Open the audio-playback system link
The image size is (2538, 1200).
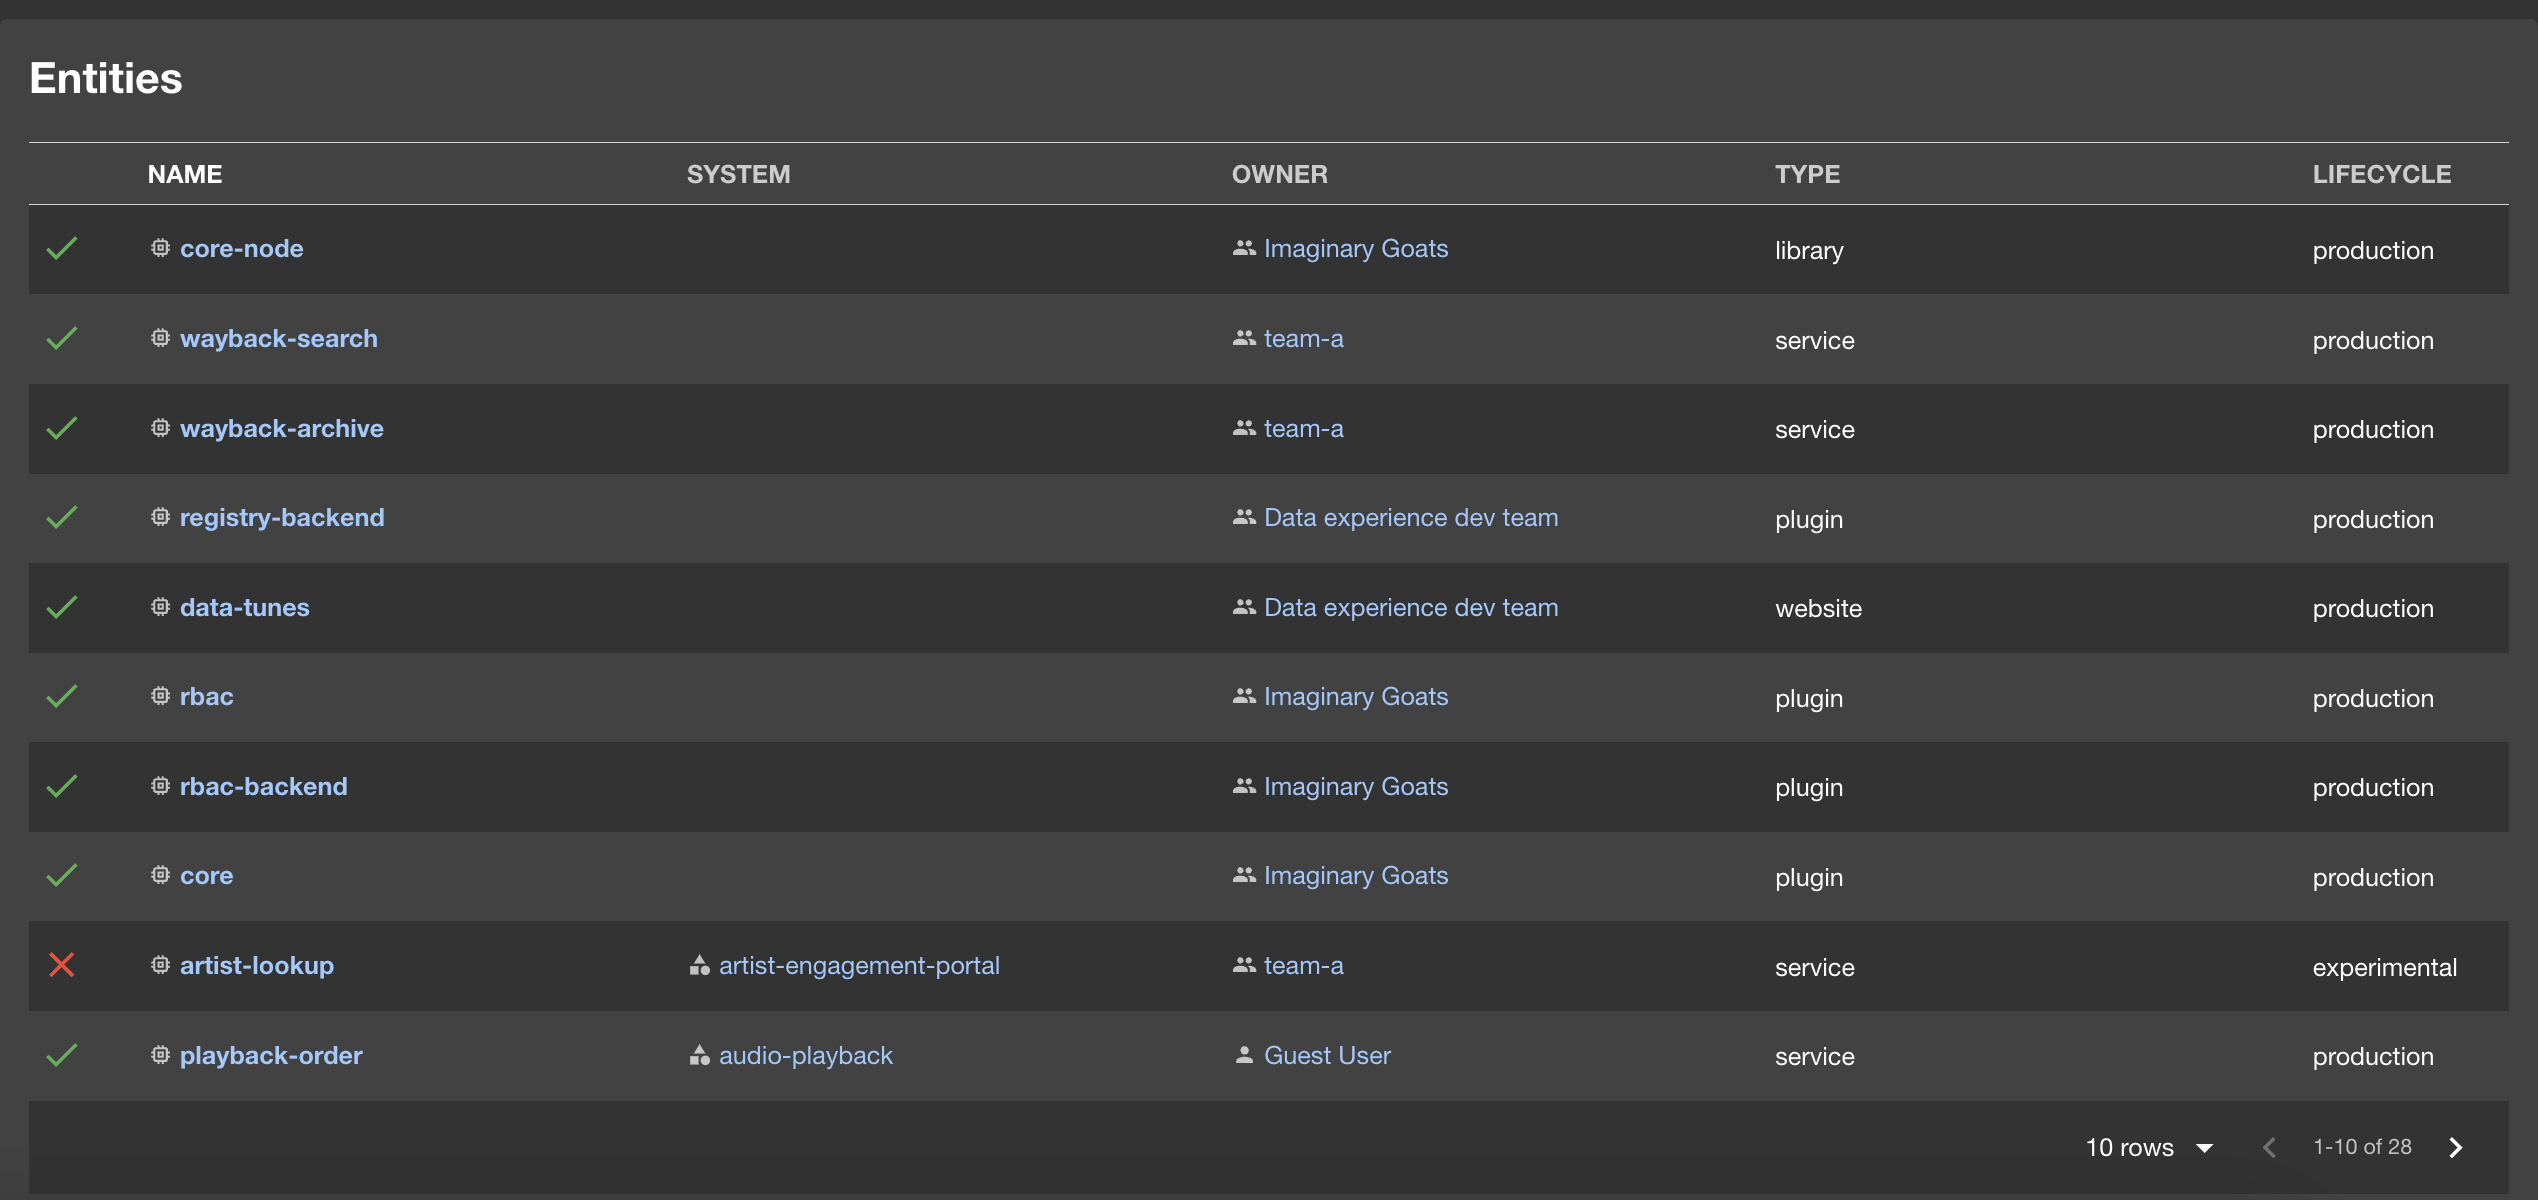805,1055
